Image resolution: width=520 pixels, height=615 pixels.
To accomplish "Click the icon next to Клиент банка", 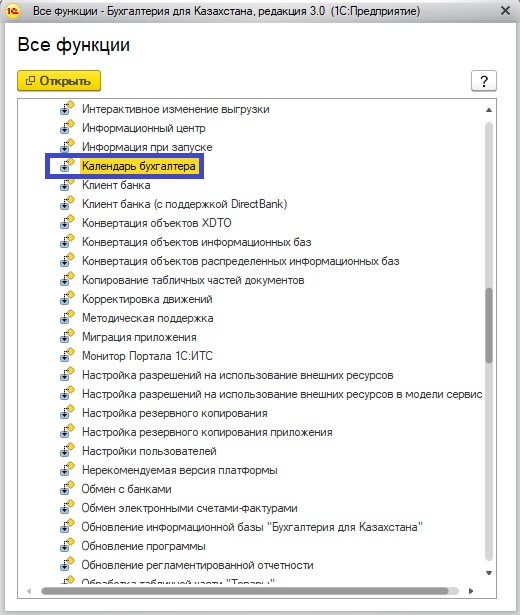I will pos(67,184).
